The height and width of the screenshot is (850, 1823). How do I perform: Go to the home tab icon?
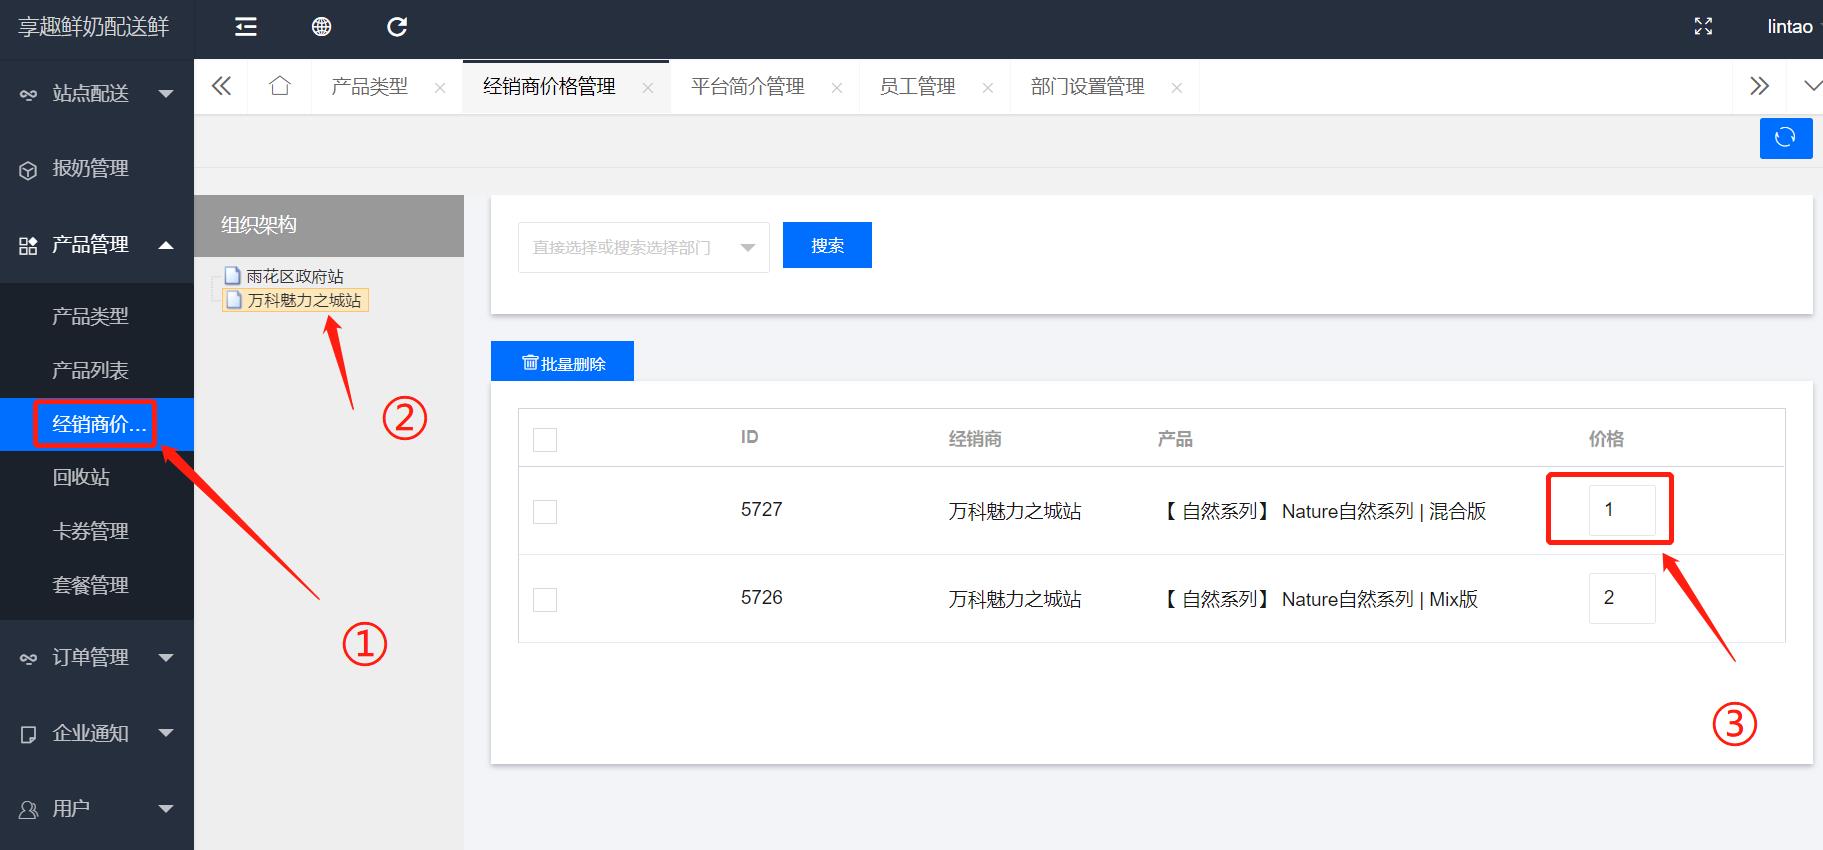point(280,87)
